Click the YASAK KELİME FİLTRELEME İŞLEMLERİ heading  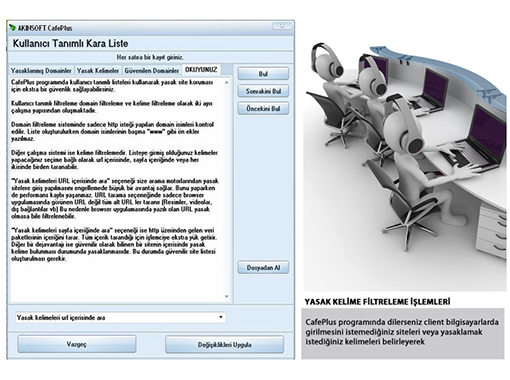point(377,302)
